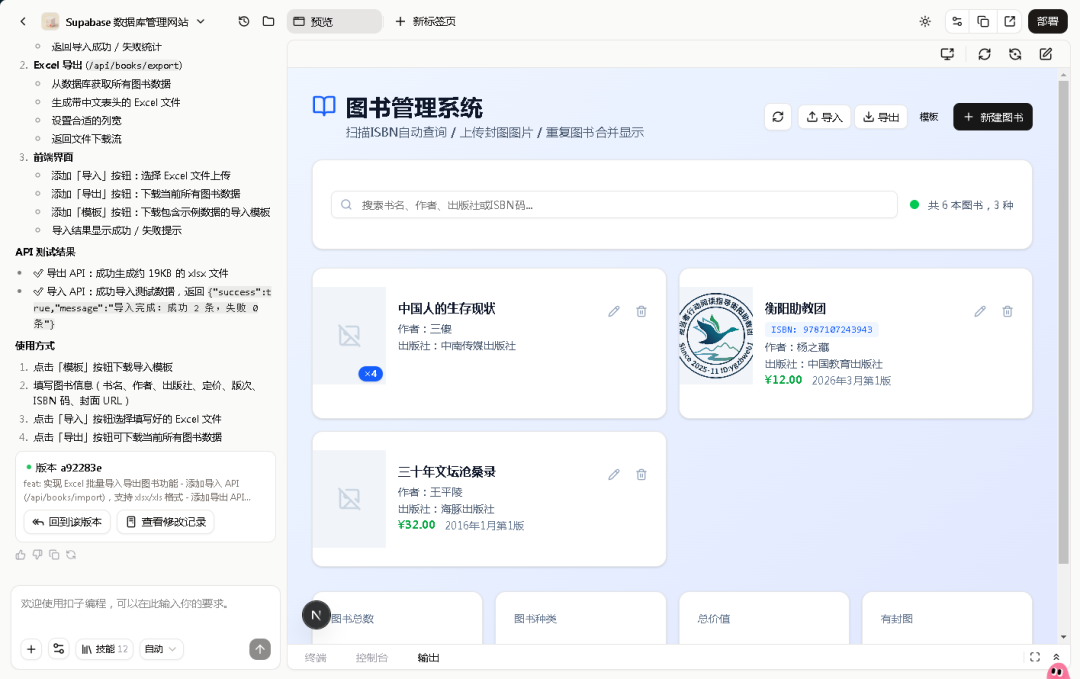1080x679 pixels.
Task: Toggle light/dark theme with sun icon
Action: point(925,20)
